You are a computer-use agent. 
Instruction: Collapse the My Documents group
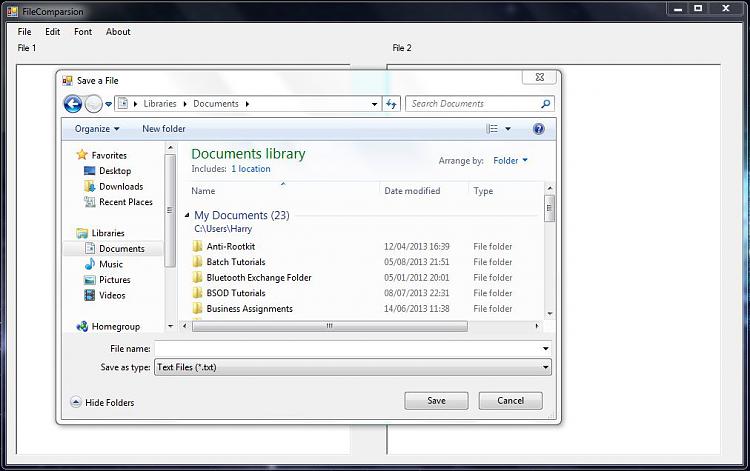pos(187,215)
